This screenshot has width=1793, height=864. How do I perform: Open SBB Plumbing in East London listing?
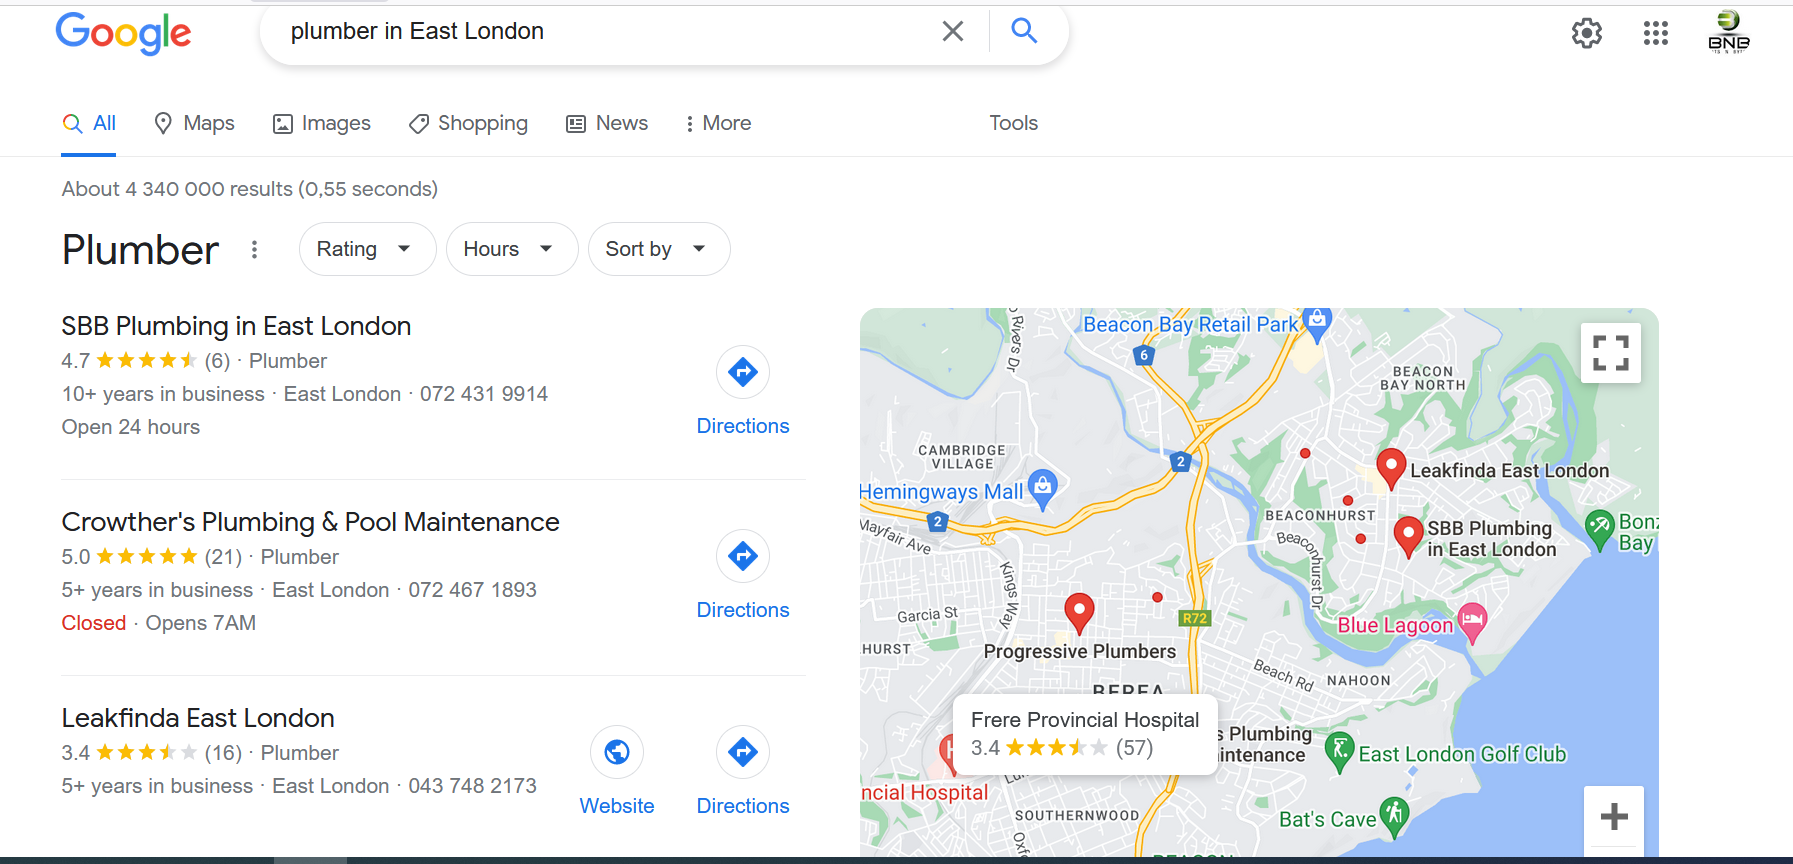236,326
